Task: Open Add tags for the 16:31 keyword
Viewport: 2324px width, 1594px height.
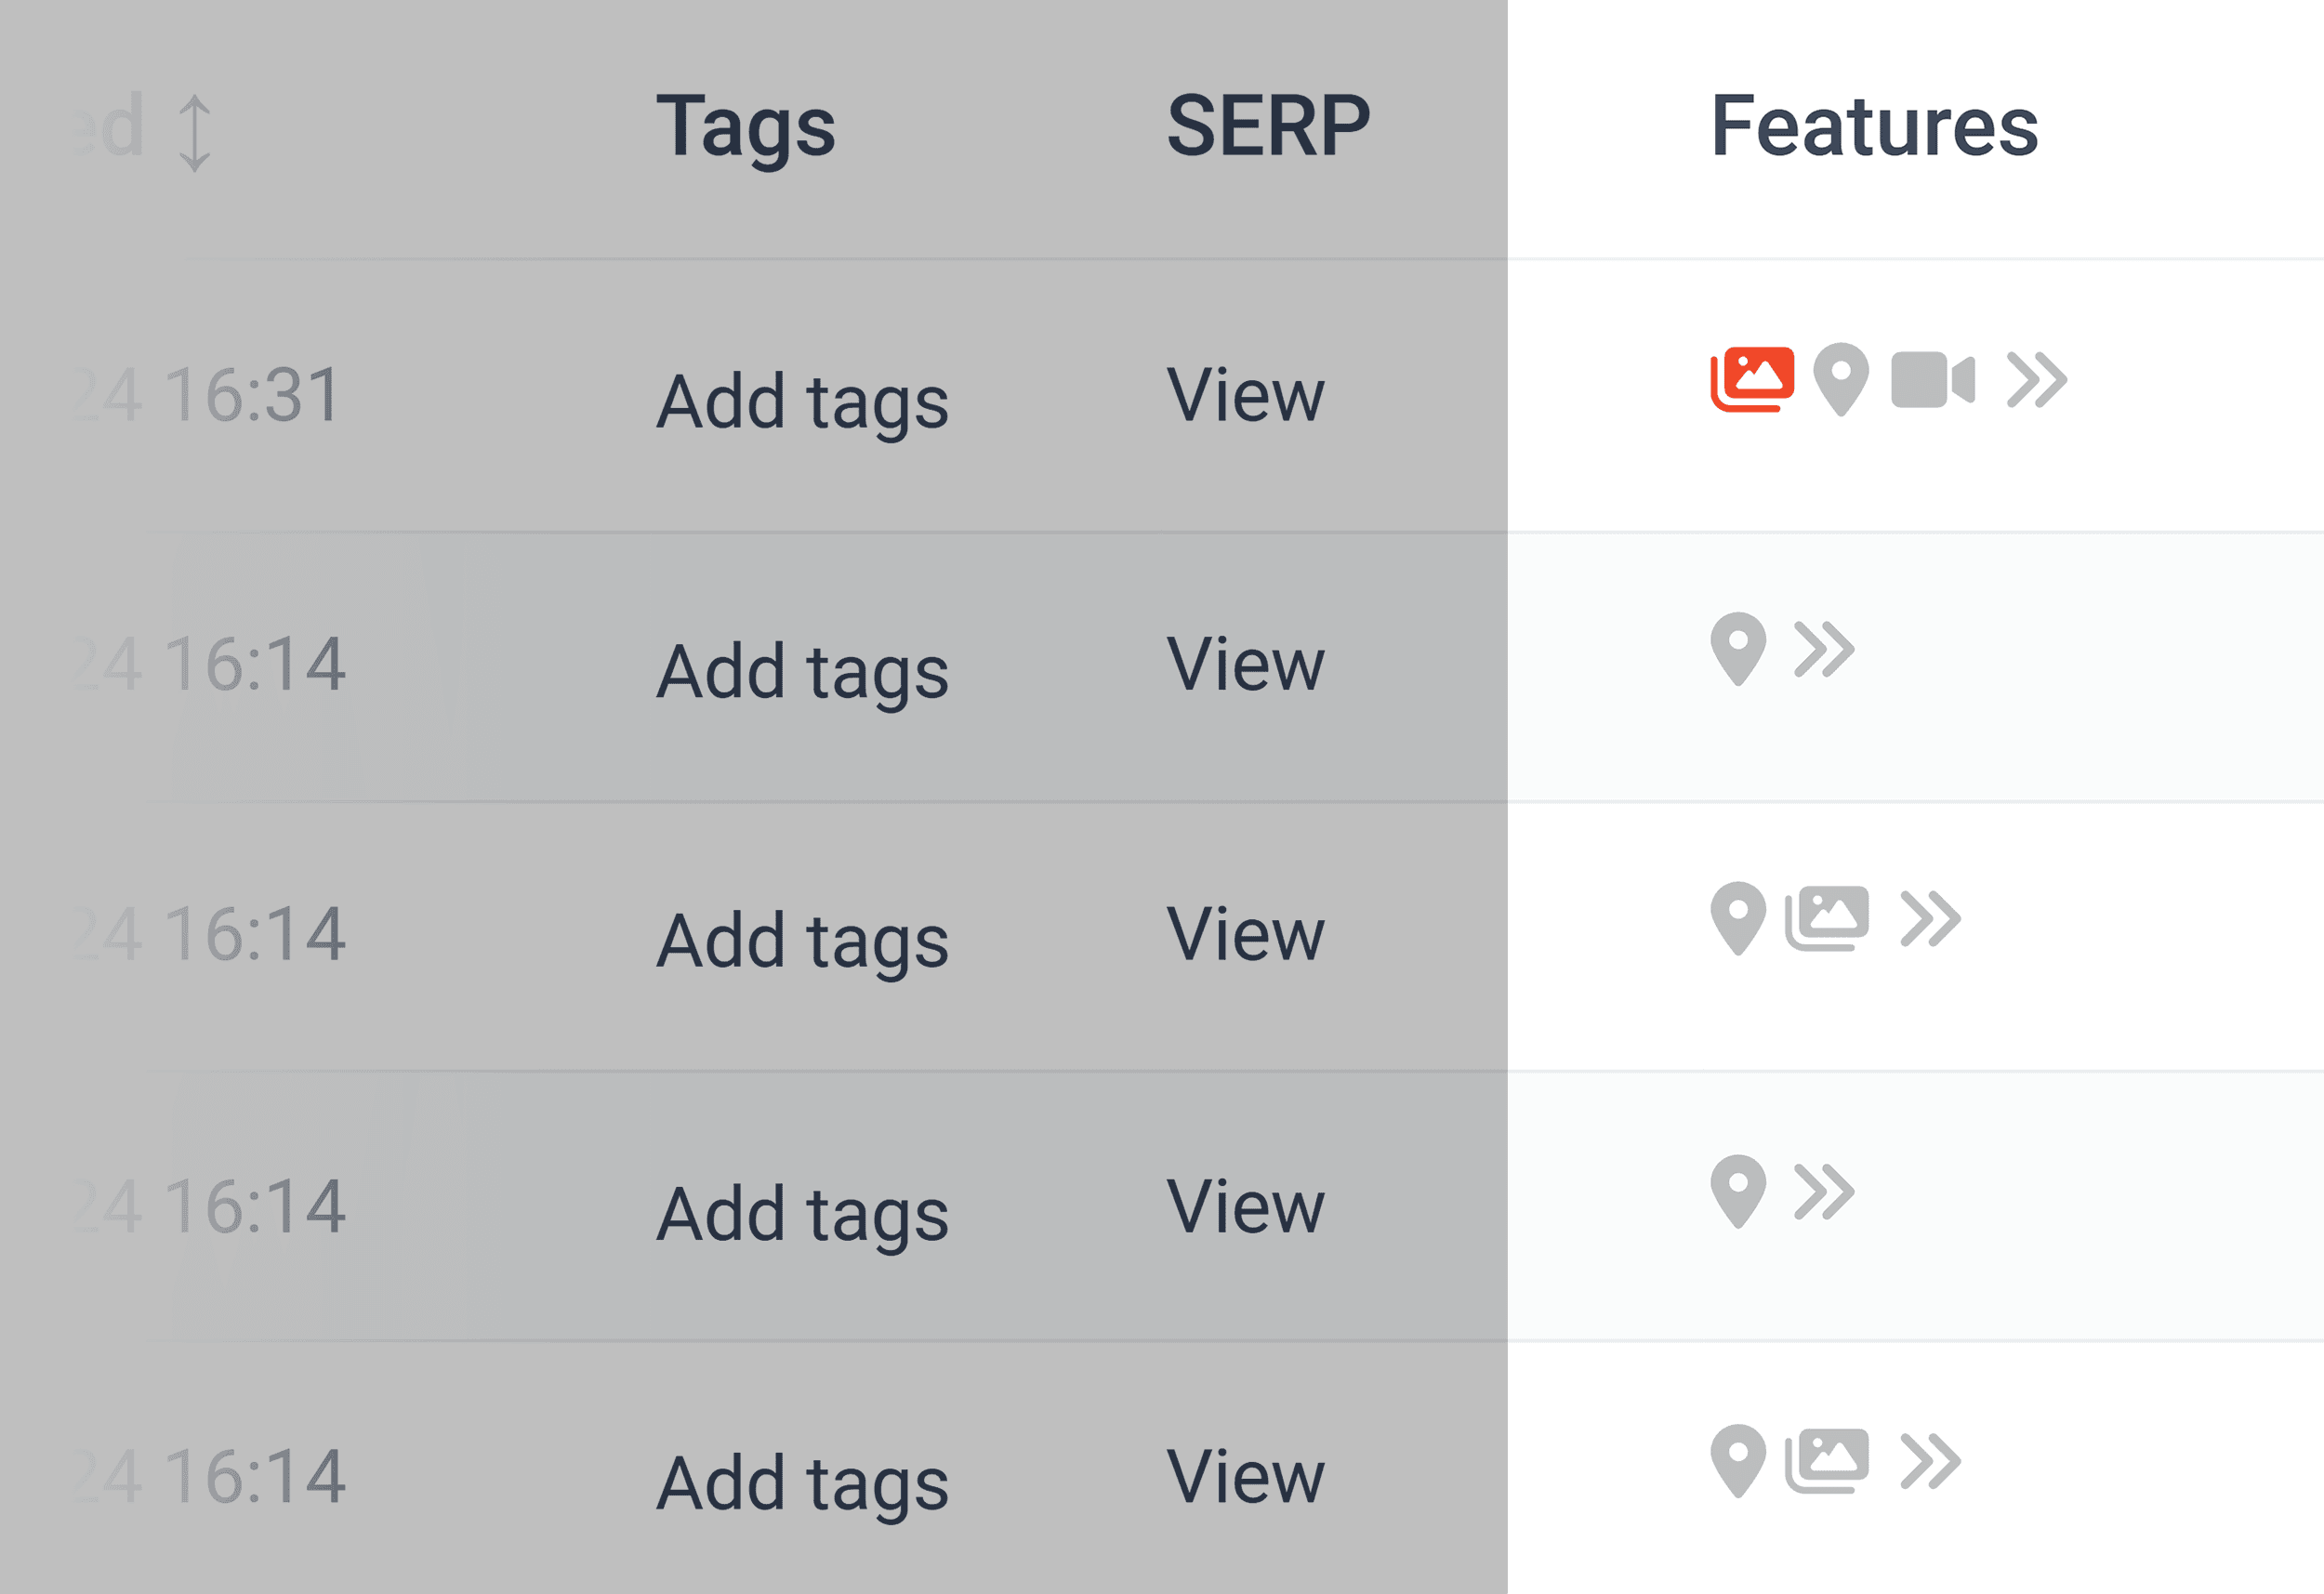Action: click(x=805, y=400)
